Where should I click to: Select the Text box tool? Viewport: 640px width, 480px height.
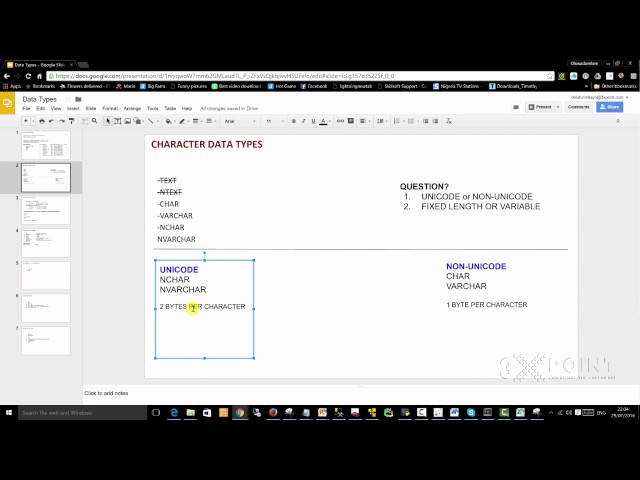(118, 121)
